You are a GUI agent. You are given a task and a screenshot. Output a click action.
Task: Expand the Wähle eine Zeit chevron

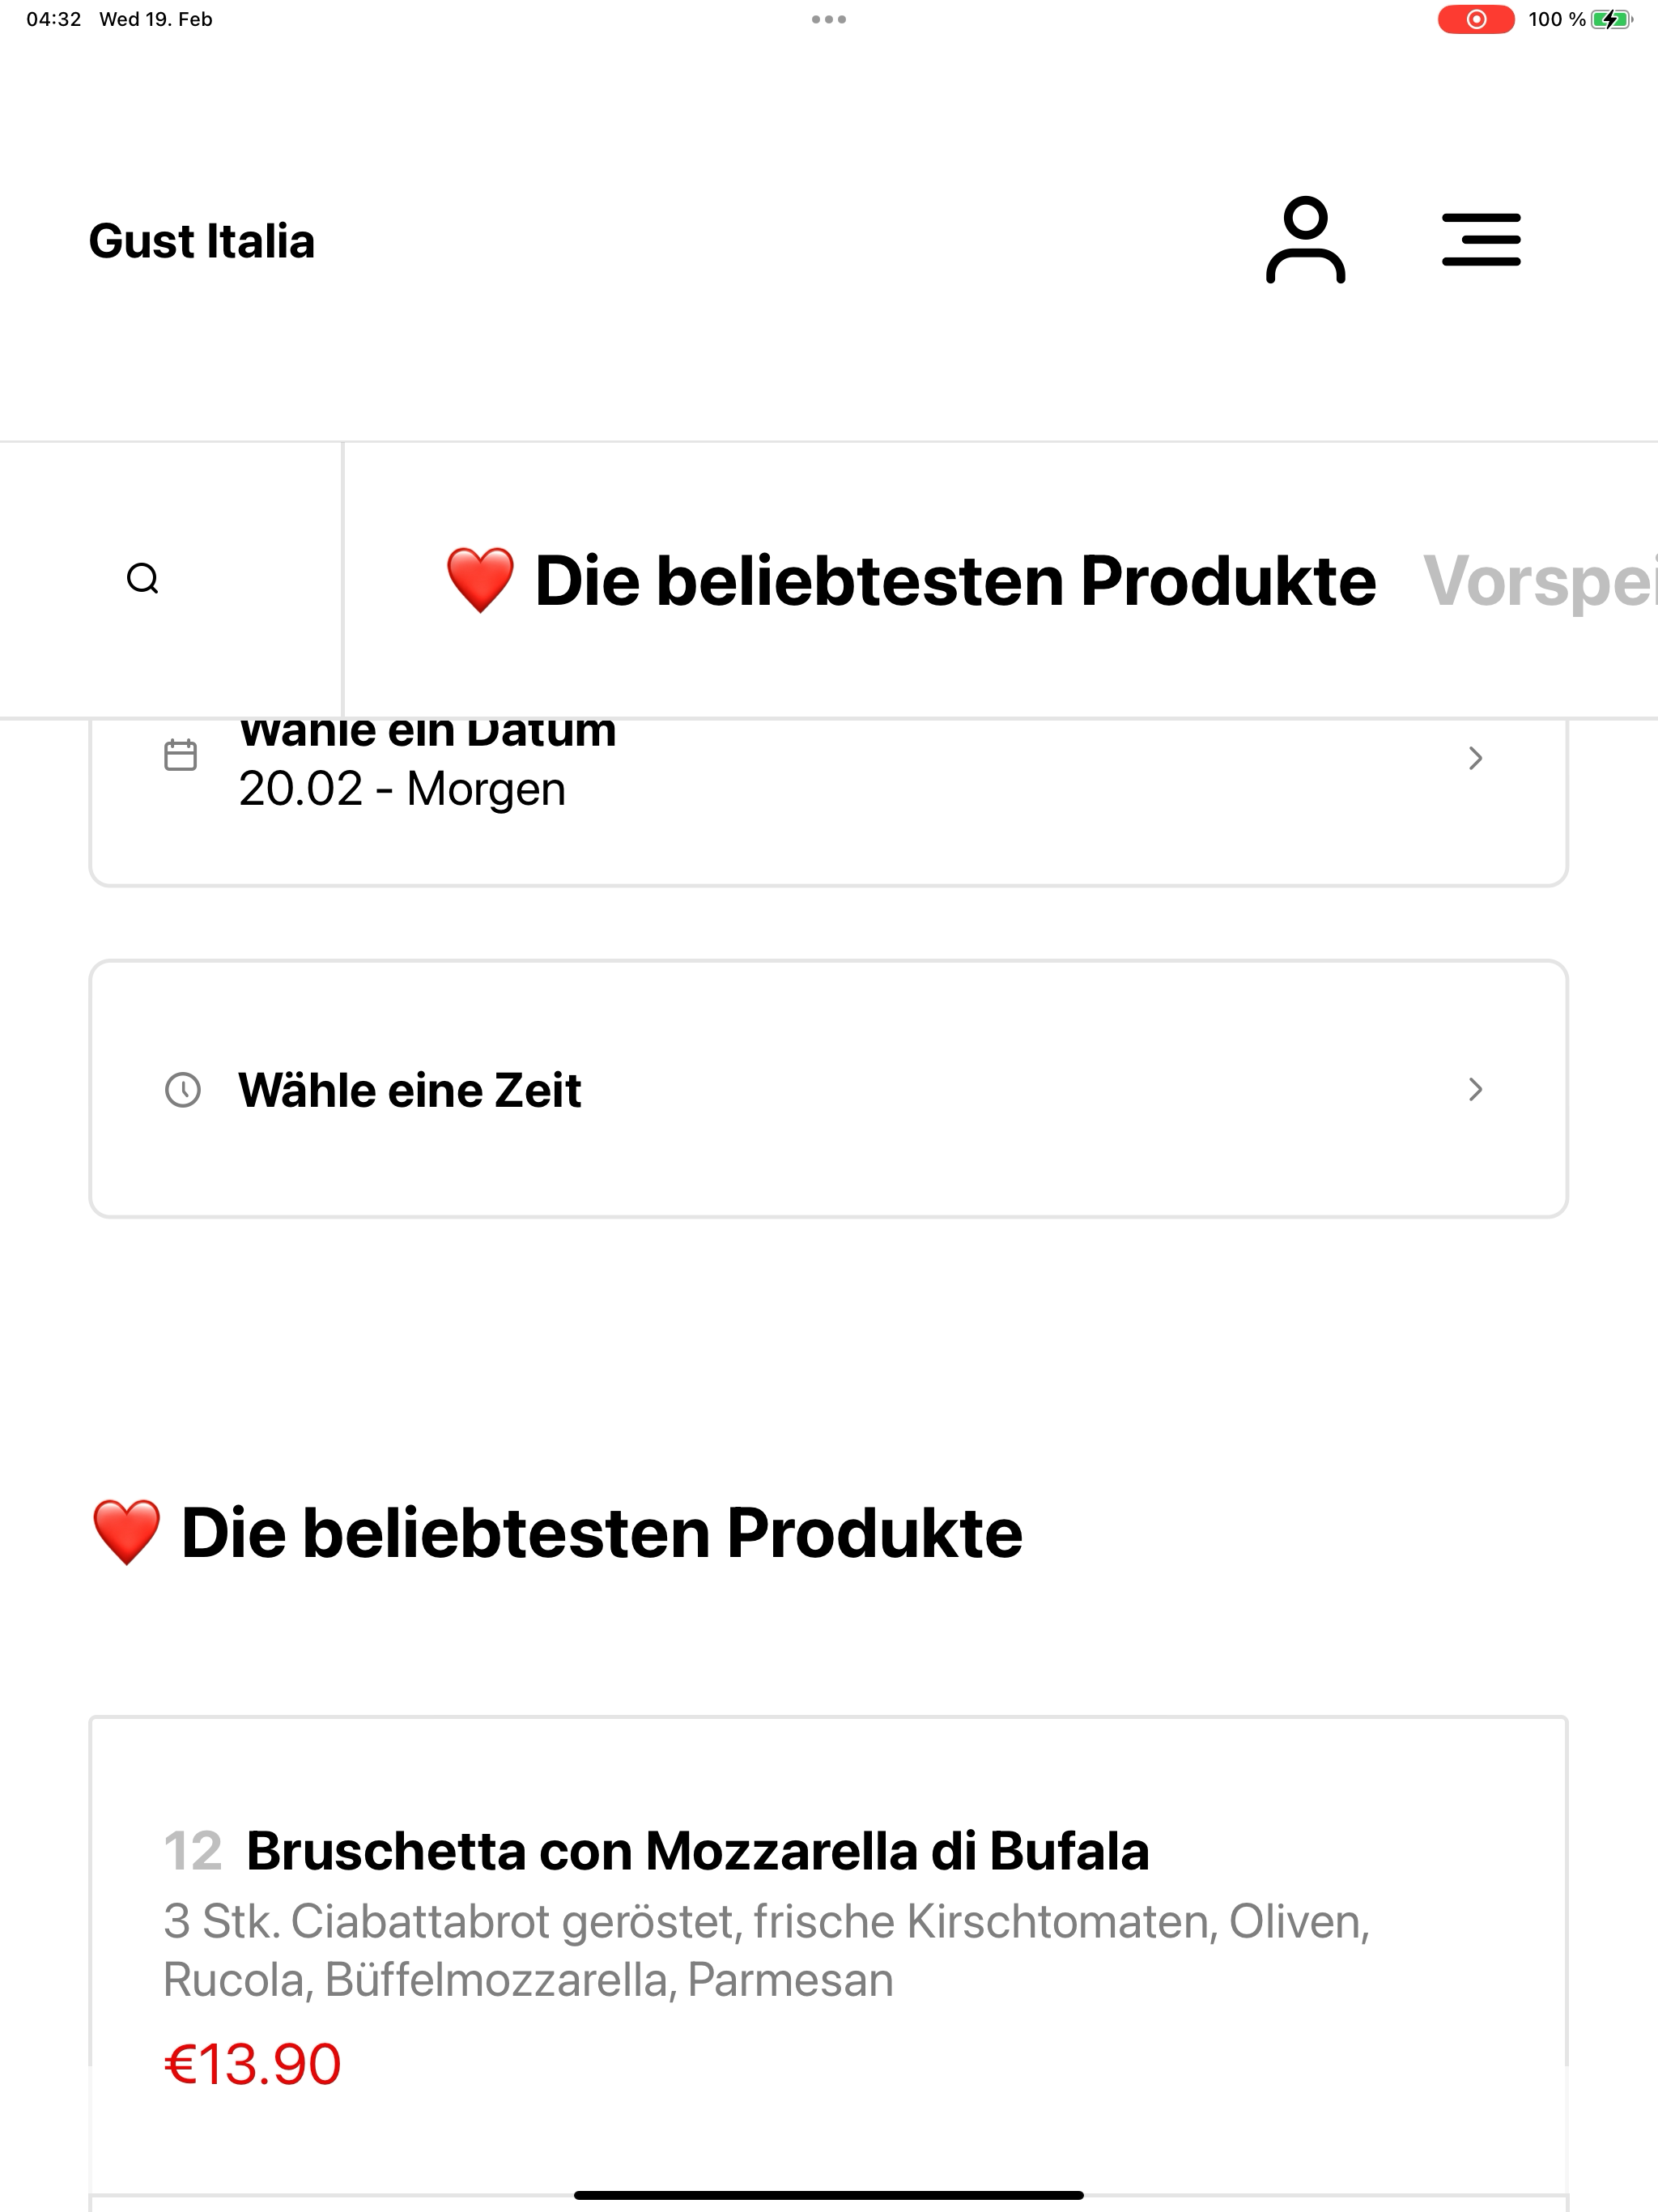coord(1475,1089)
